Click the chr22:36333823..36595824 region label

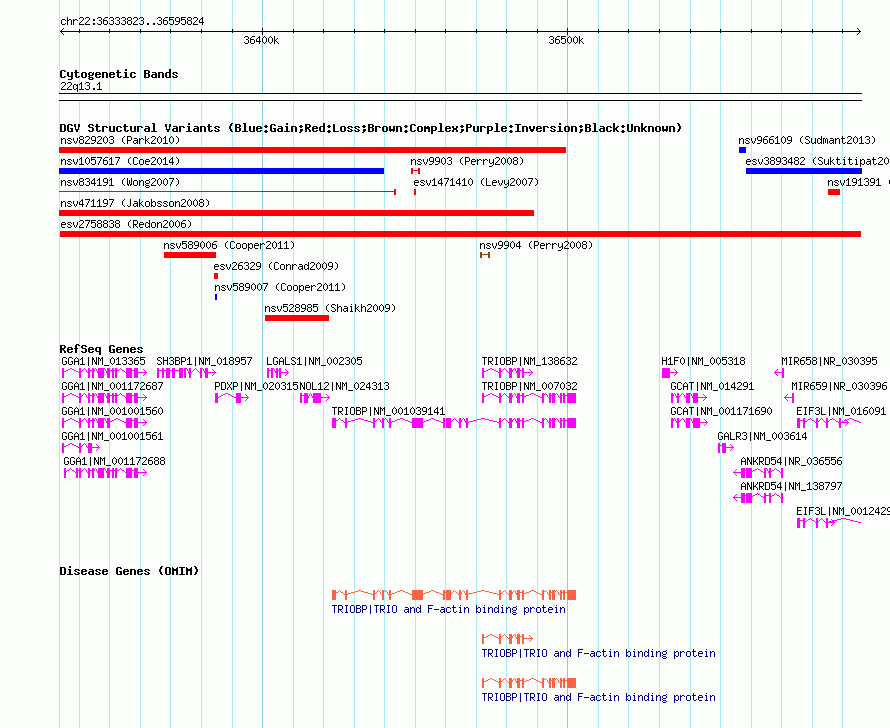tap(132, 21)
